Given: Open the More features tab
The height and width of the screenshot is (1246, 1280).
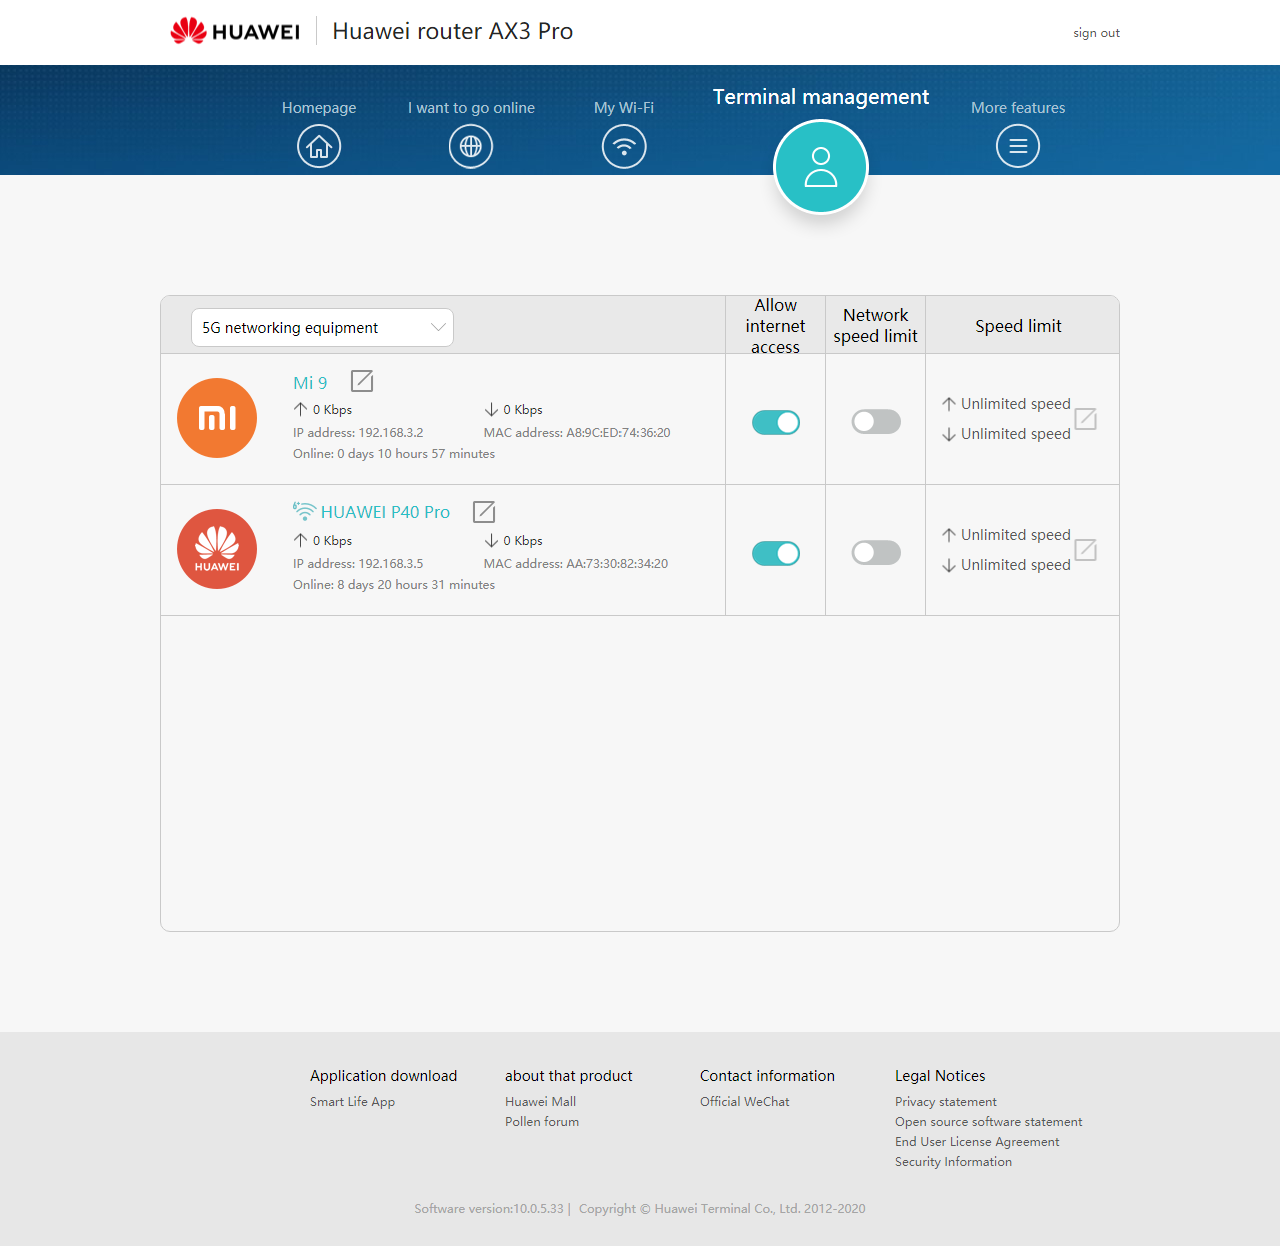Looking at the screenshot, I should (x=1018, y=108).
